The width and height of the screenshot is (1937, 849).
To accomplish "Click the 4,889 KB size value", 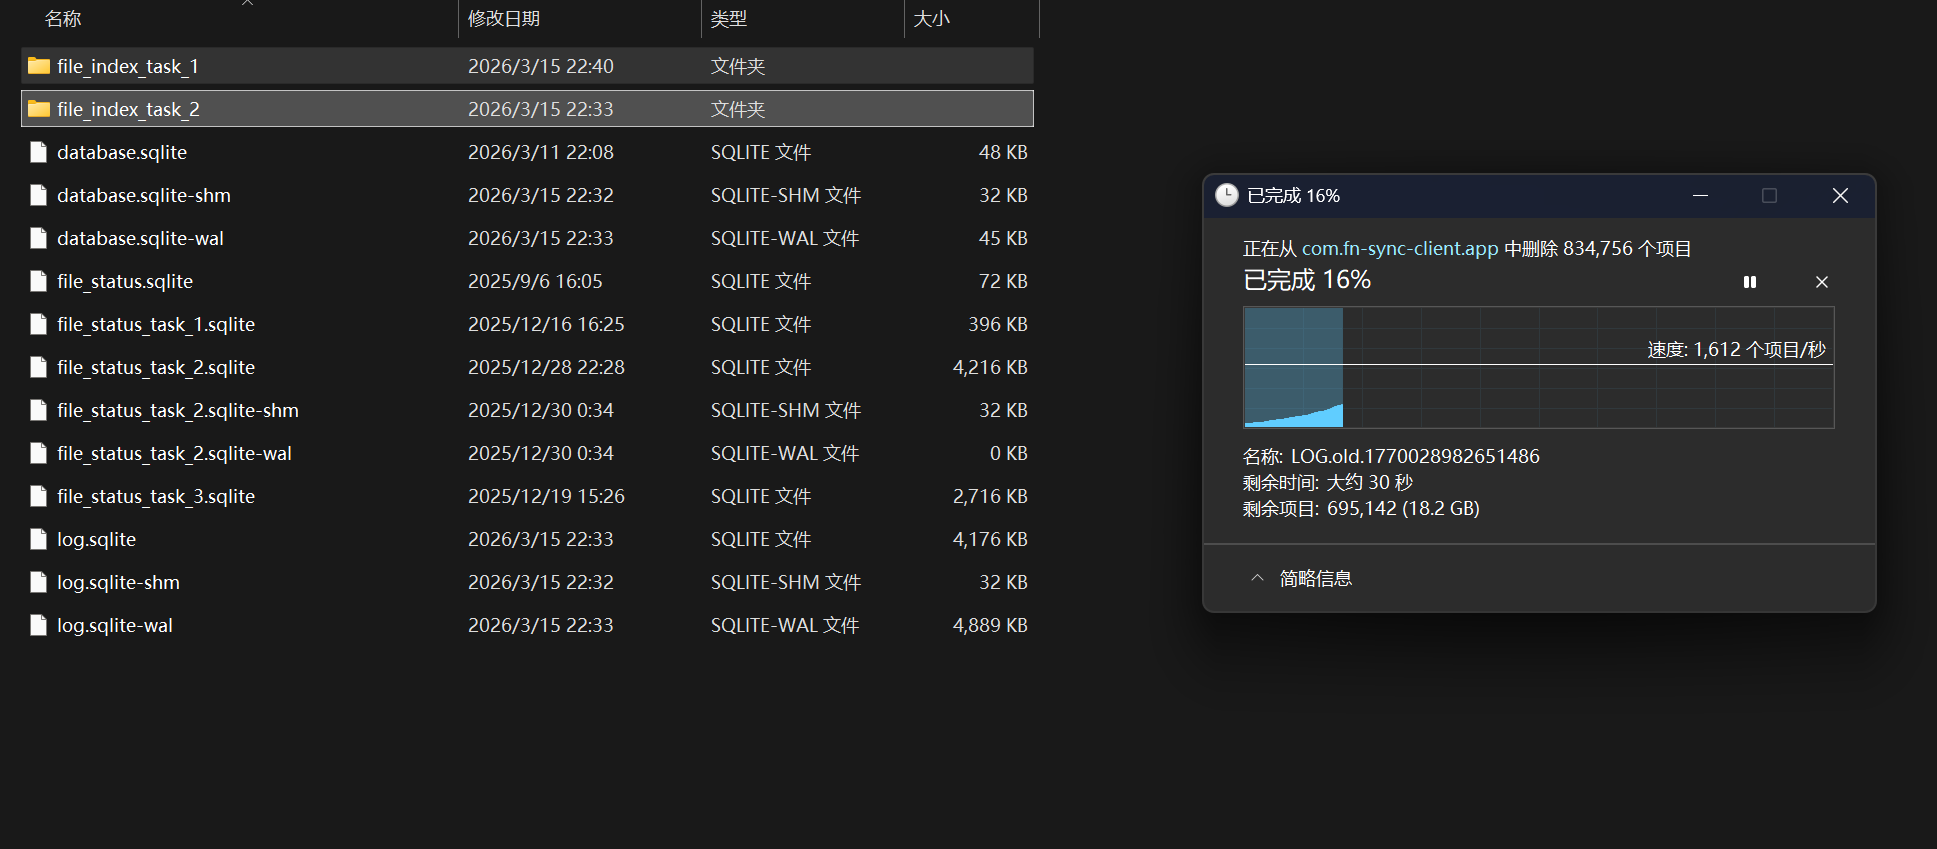I will [x=990, y=625].
